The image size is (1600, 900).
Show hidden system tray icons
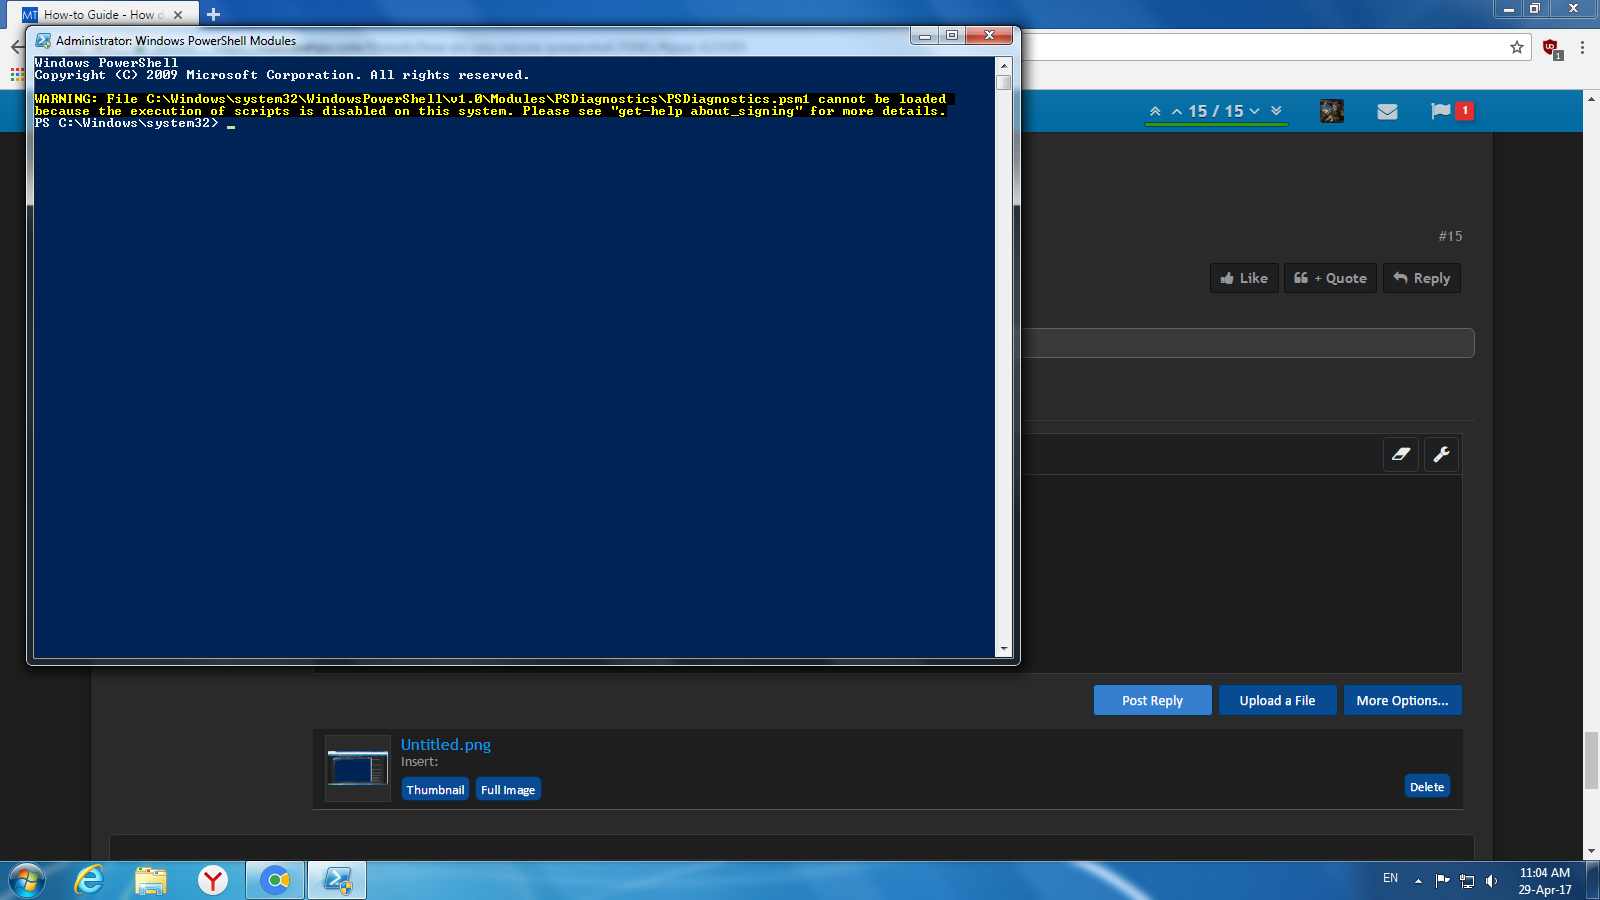(x=1418, y=881)
